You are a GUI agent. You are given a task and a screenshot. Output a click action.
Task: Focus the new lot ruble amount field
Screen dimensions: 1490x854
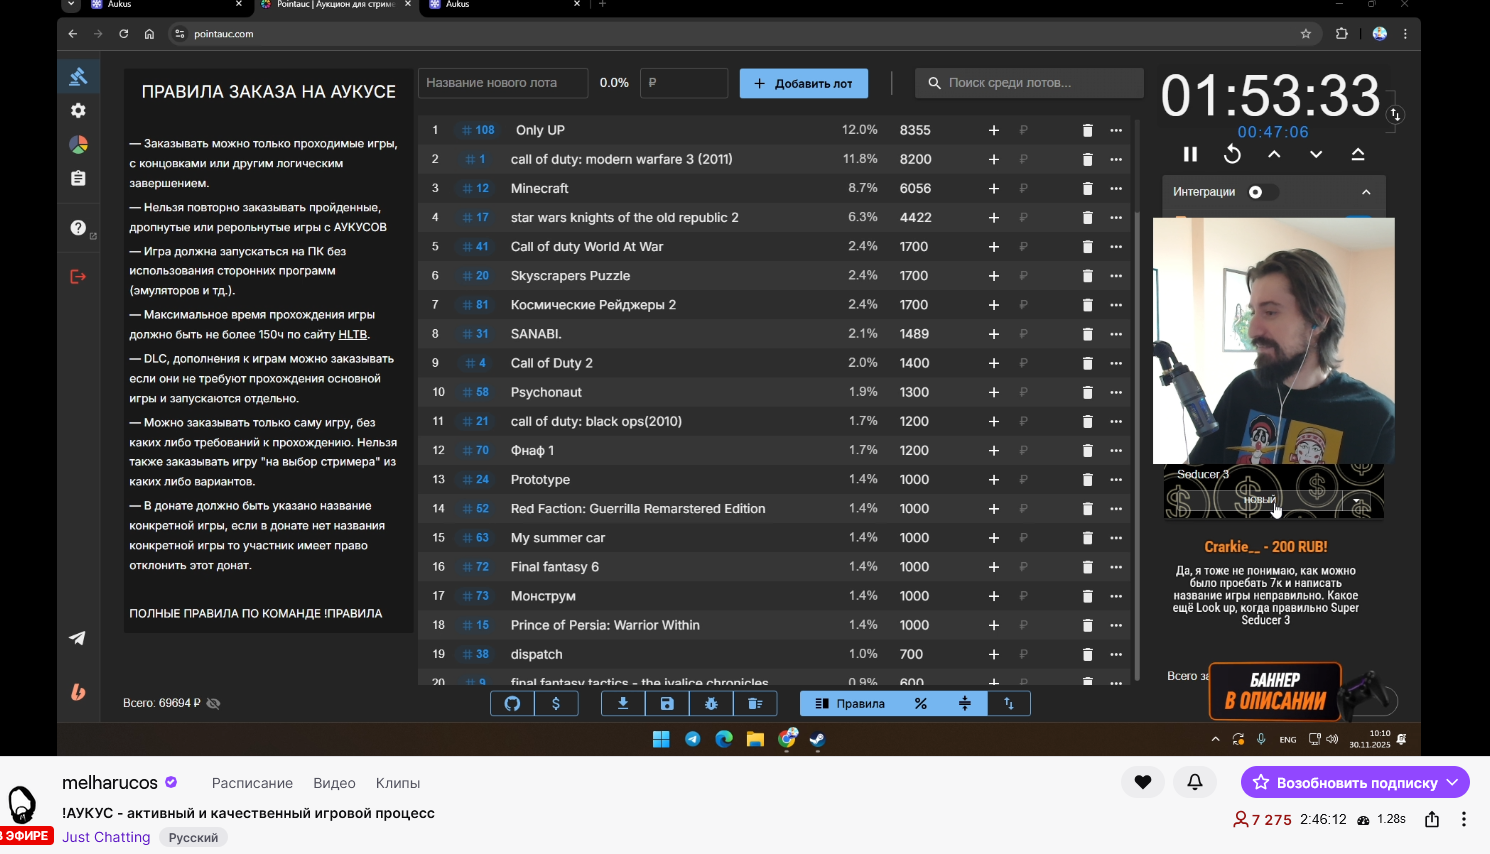(x=684, y=83)
